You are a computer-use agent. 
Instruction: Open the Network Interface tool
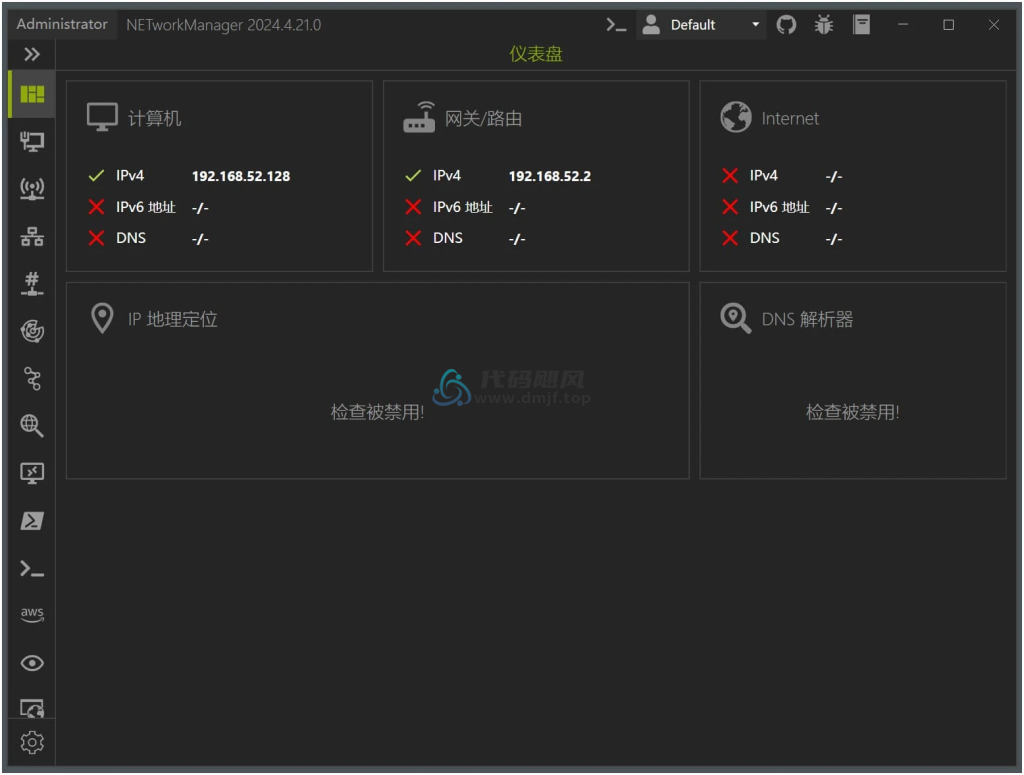pyautogui.click(x=32, y=142)
